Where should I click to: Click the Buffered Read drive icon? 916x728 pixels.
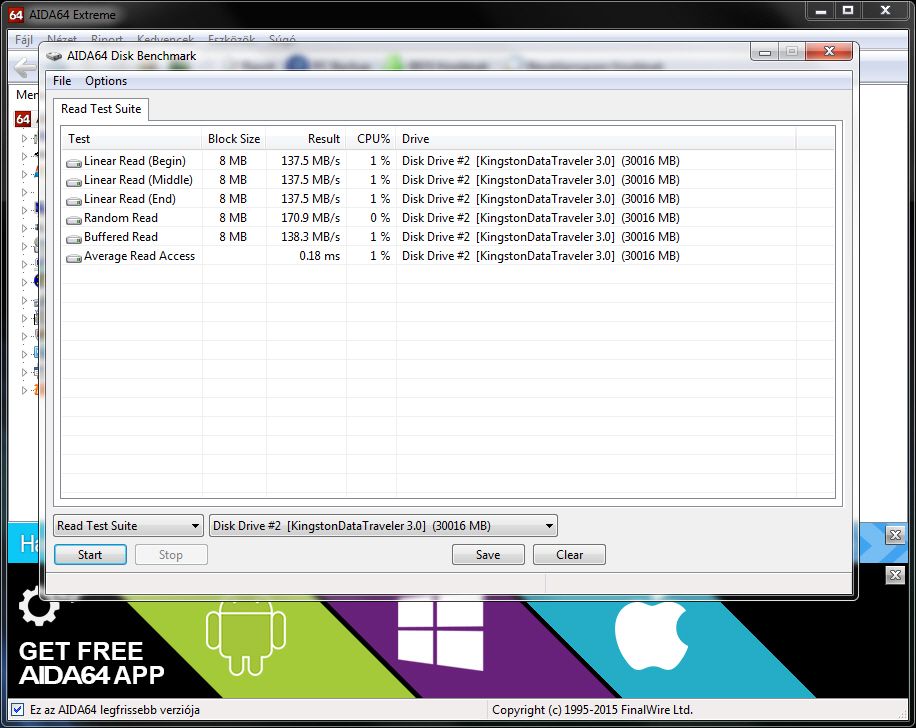click(74, 238)
